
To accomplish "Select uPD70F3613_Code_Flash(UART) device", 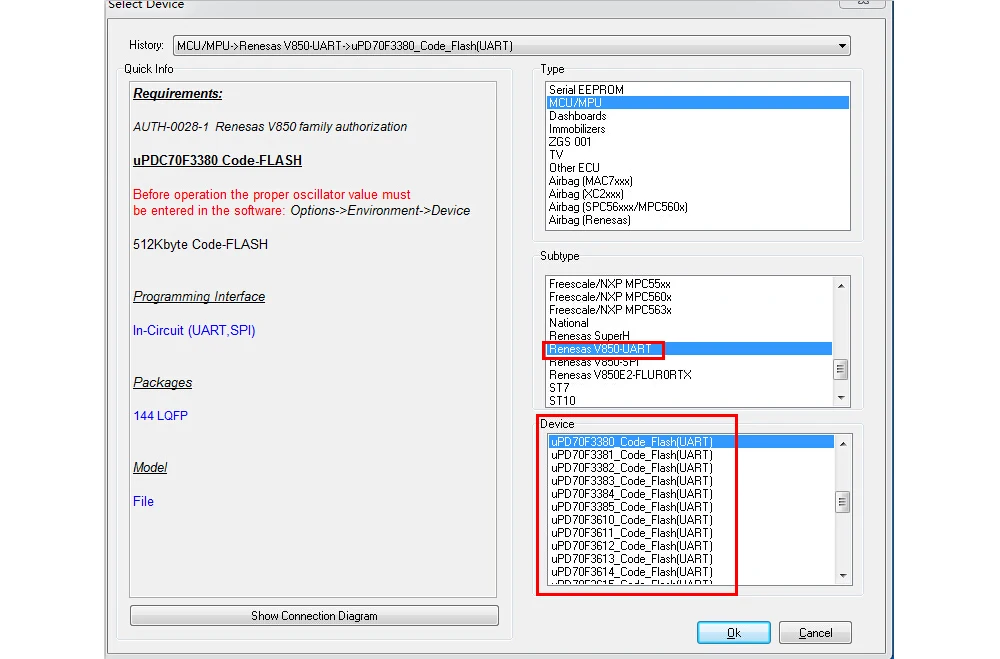I will tap(691, 559).
